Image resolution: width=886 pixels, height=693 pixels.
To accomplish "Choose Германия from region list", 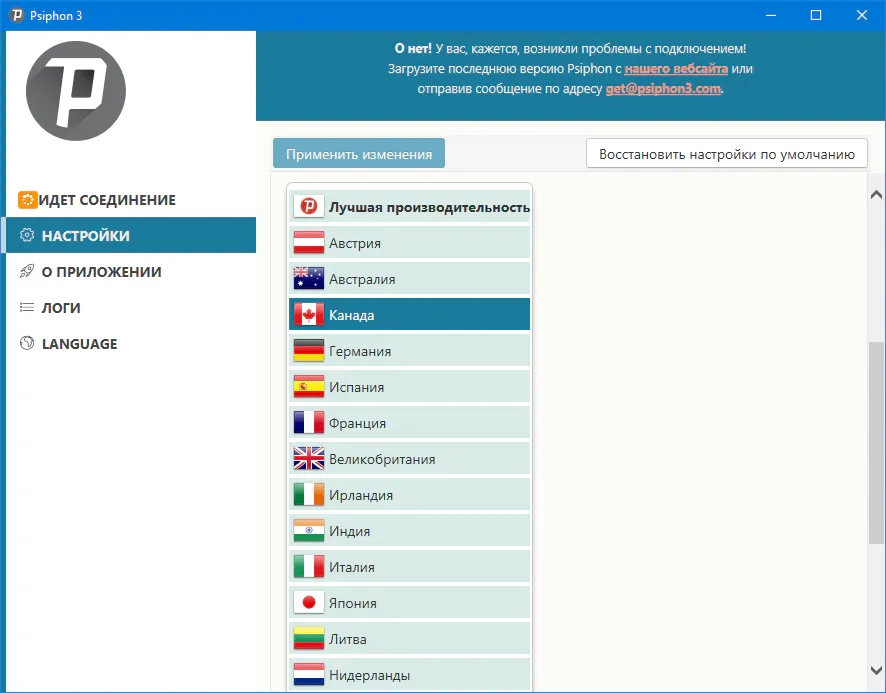I will tap(410, 351).
